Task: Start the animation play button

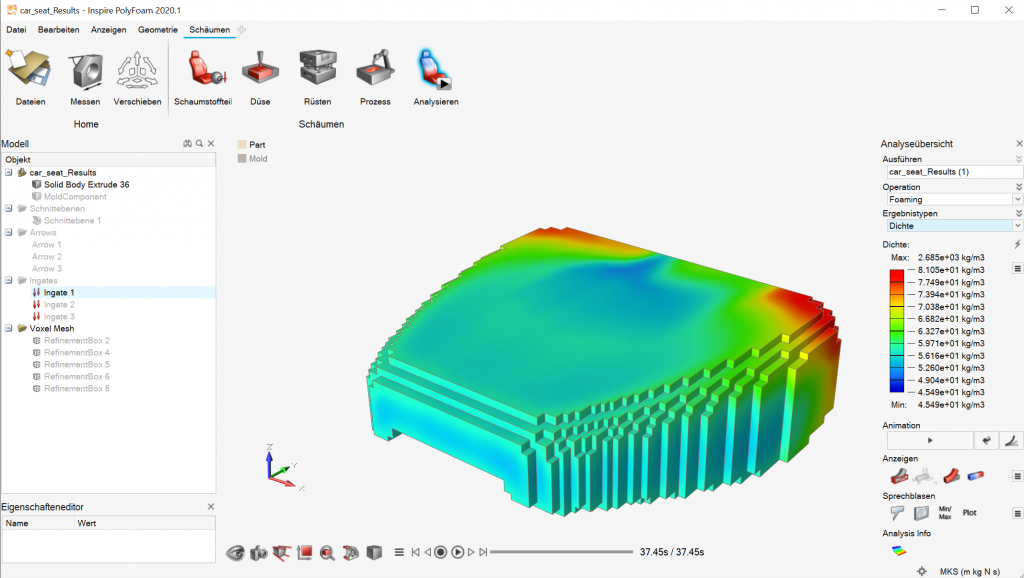Action: click(x=930, y=441)
